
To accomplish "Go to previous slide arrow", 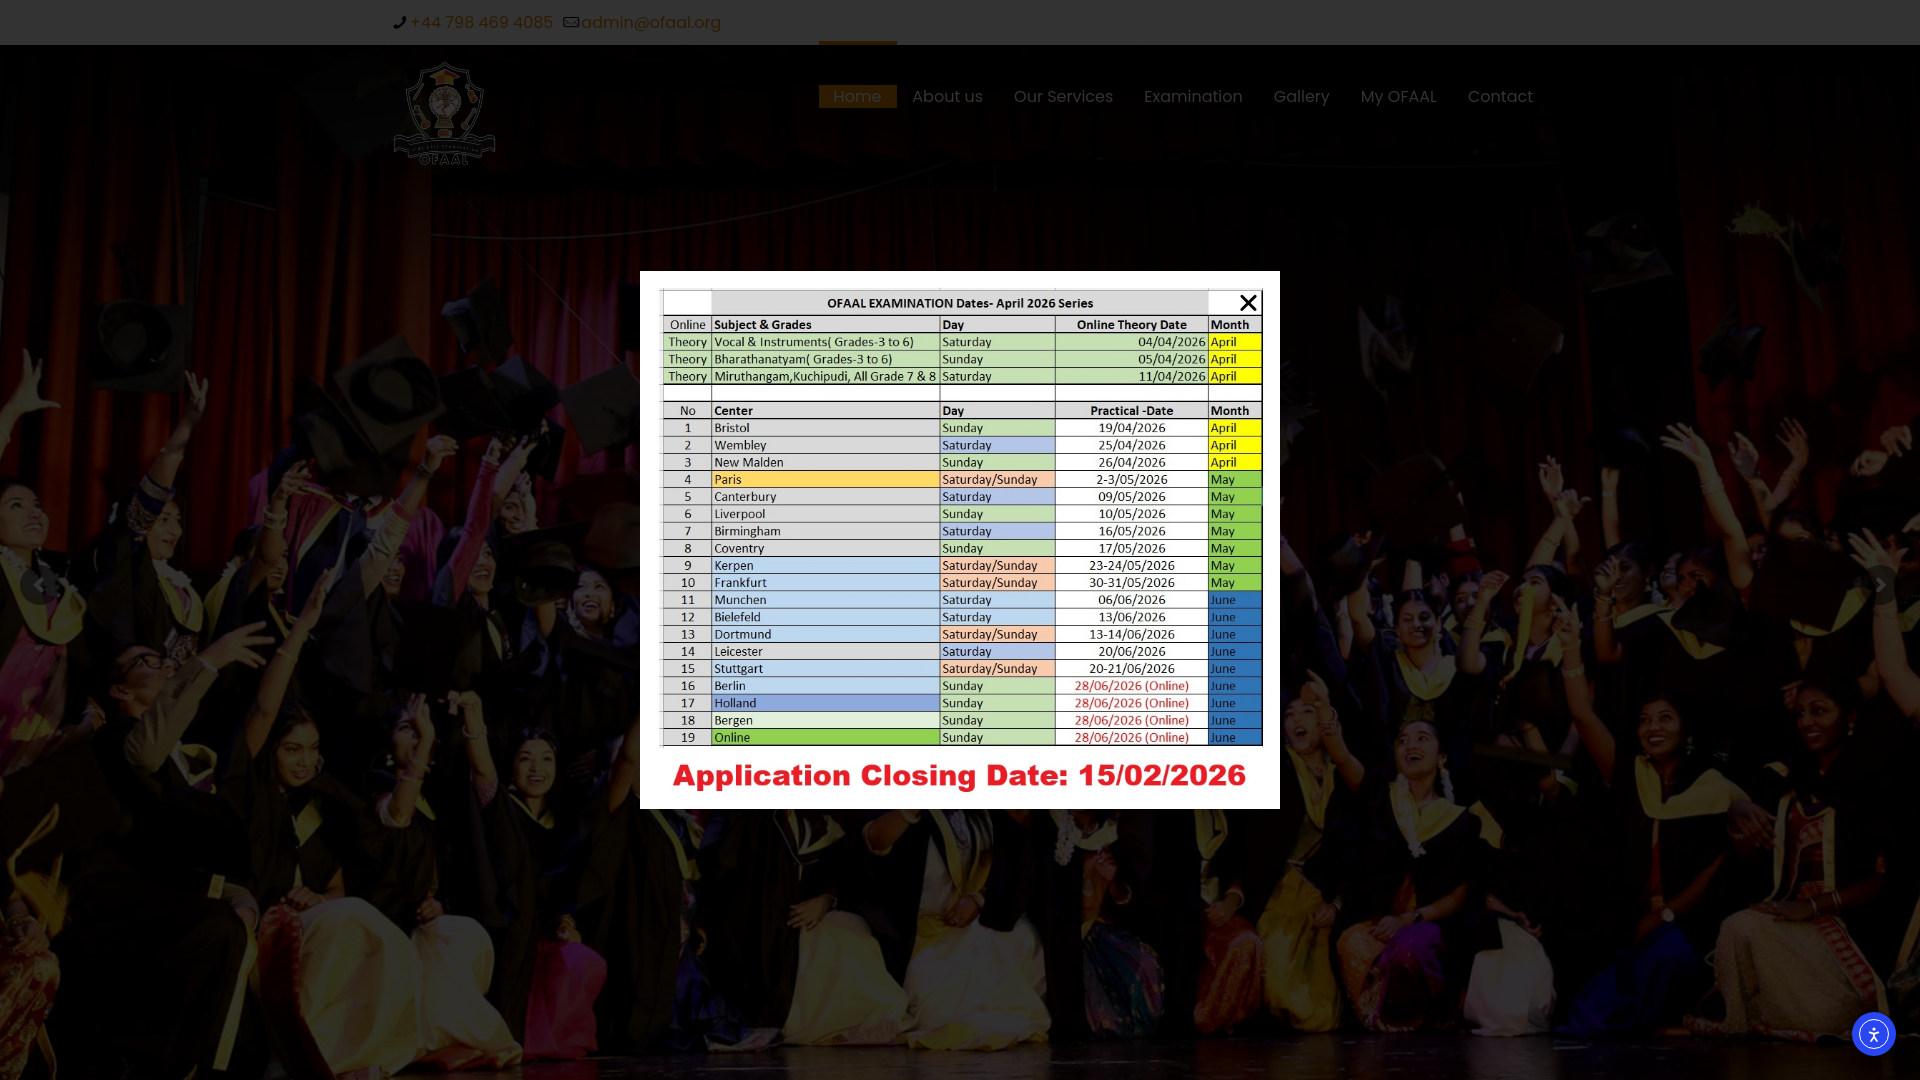I will pos(39,585).
